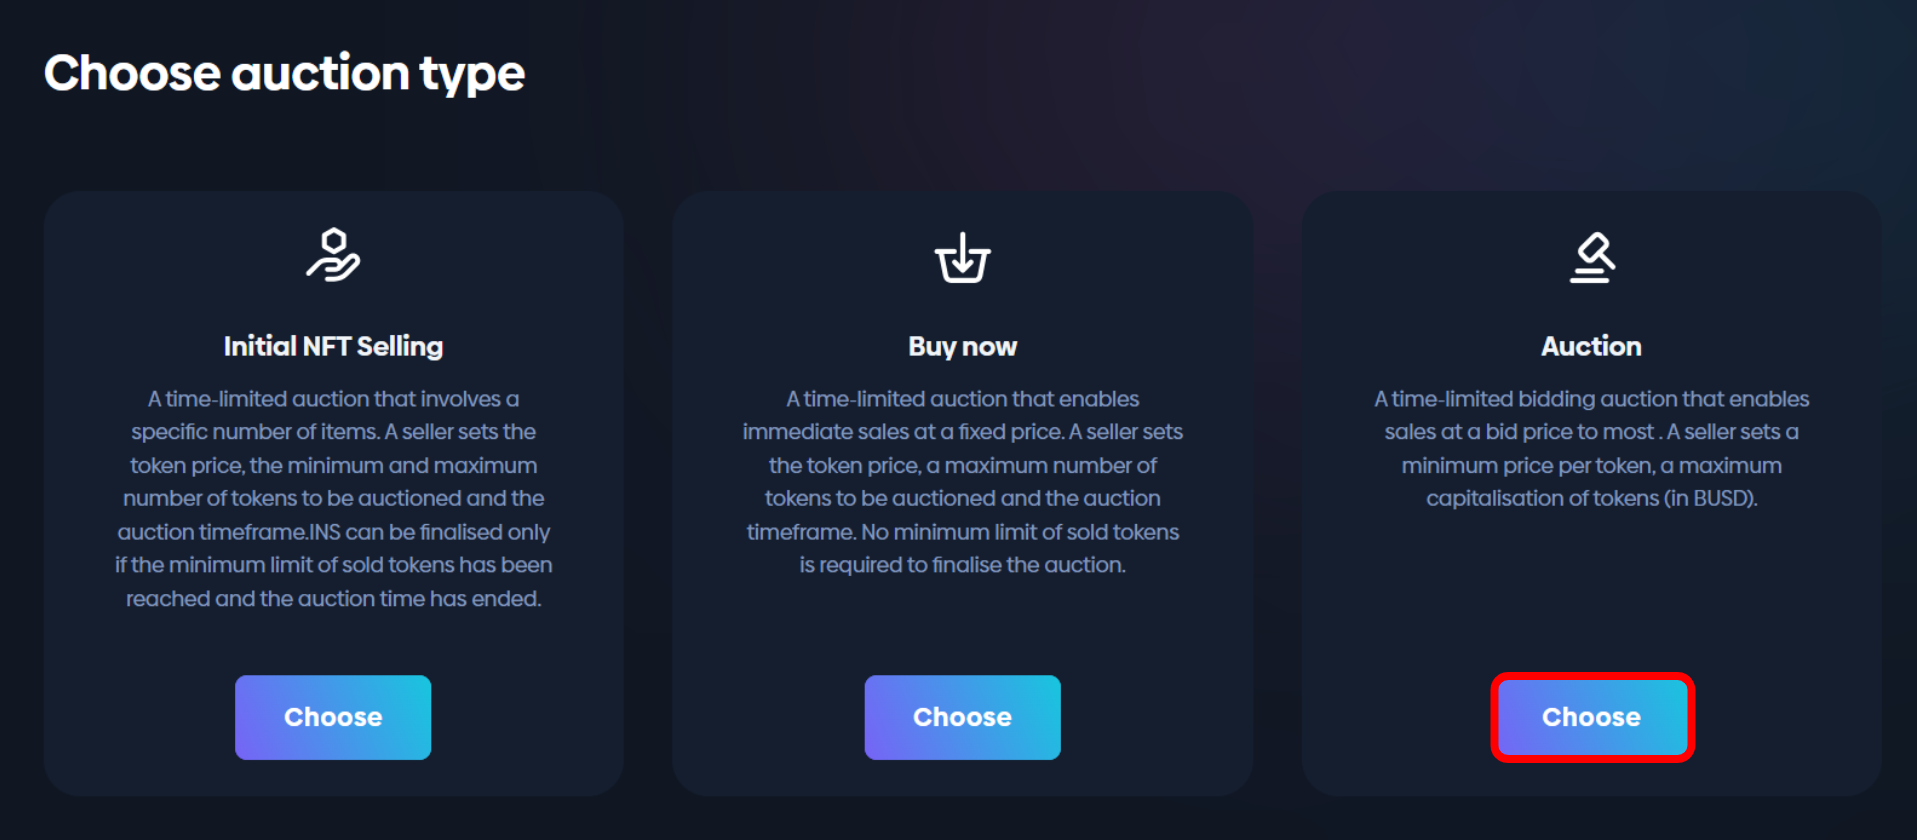Click the "Buy now" card heading
This screenshot has height=840, width=1917.
(x=962, y=346)
